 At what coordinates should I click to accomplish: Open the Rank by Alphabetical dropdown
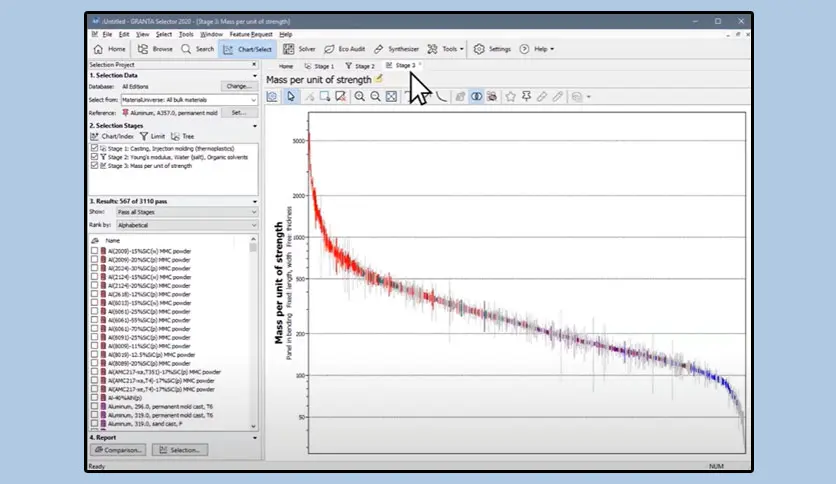click(x=187, y=225)
